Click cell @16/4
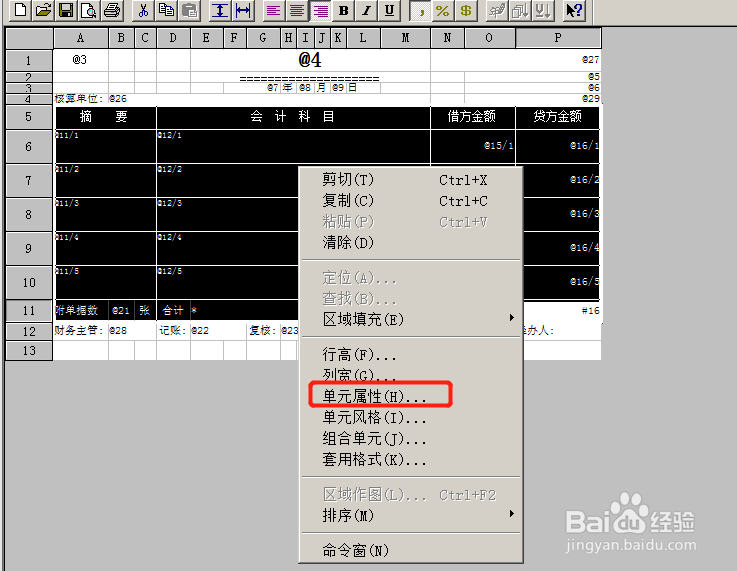The width and height of the screenshot is (737, 571). coord(562,248)
